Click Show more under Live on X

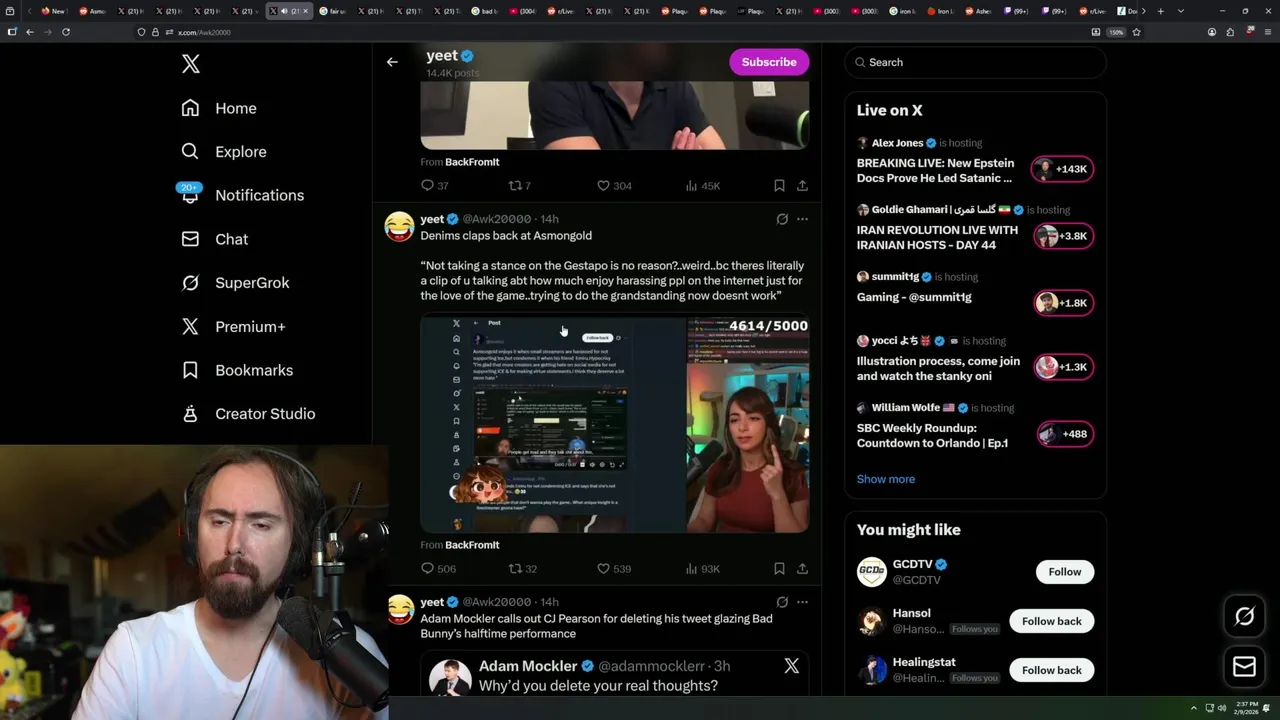point(885,479)
